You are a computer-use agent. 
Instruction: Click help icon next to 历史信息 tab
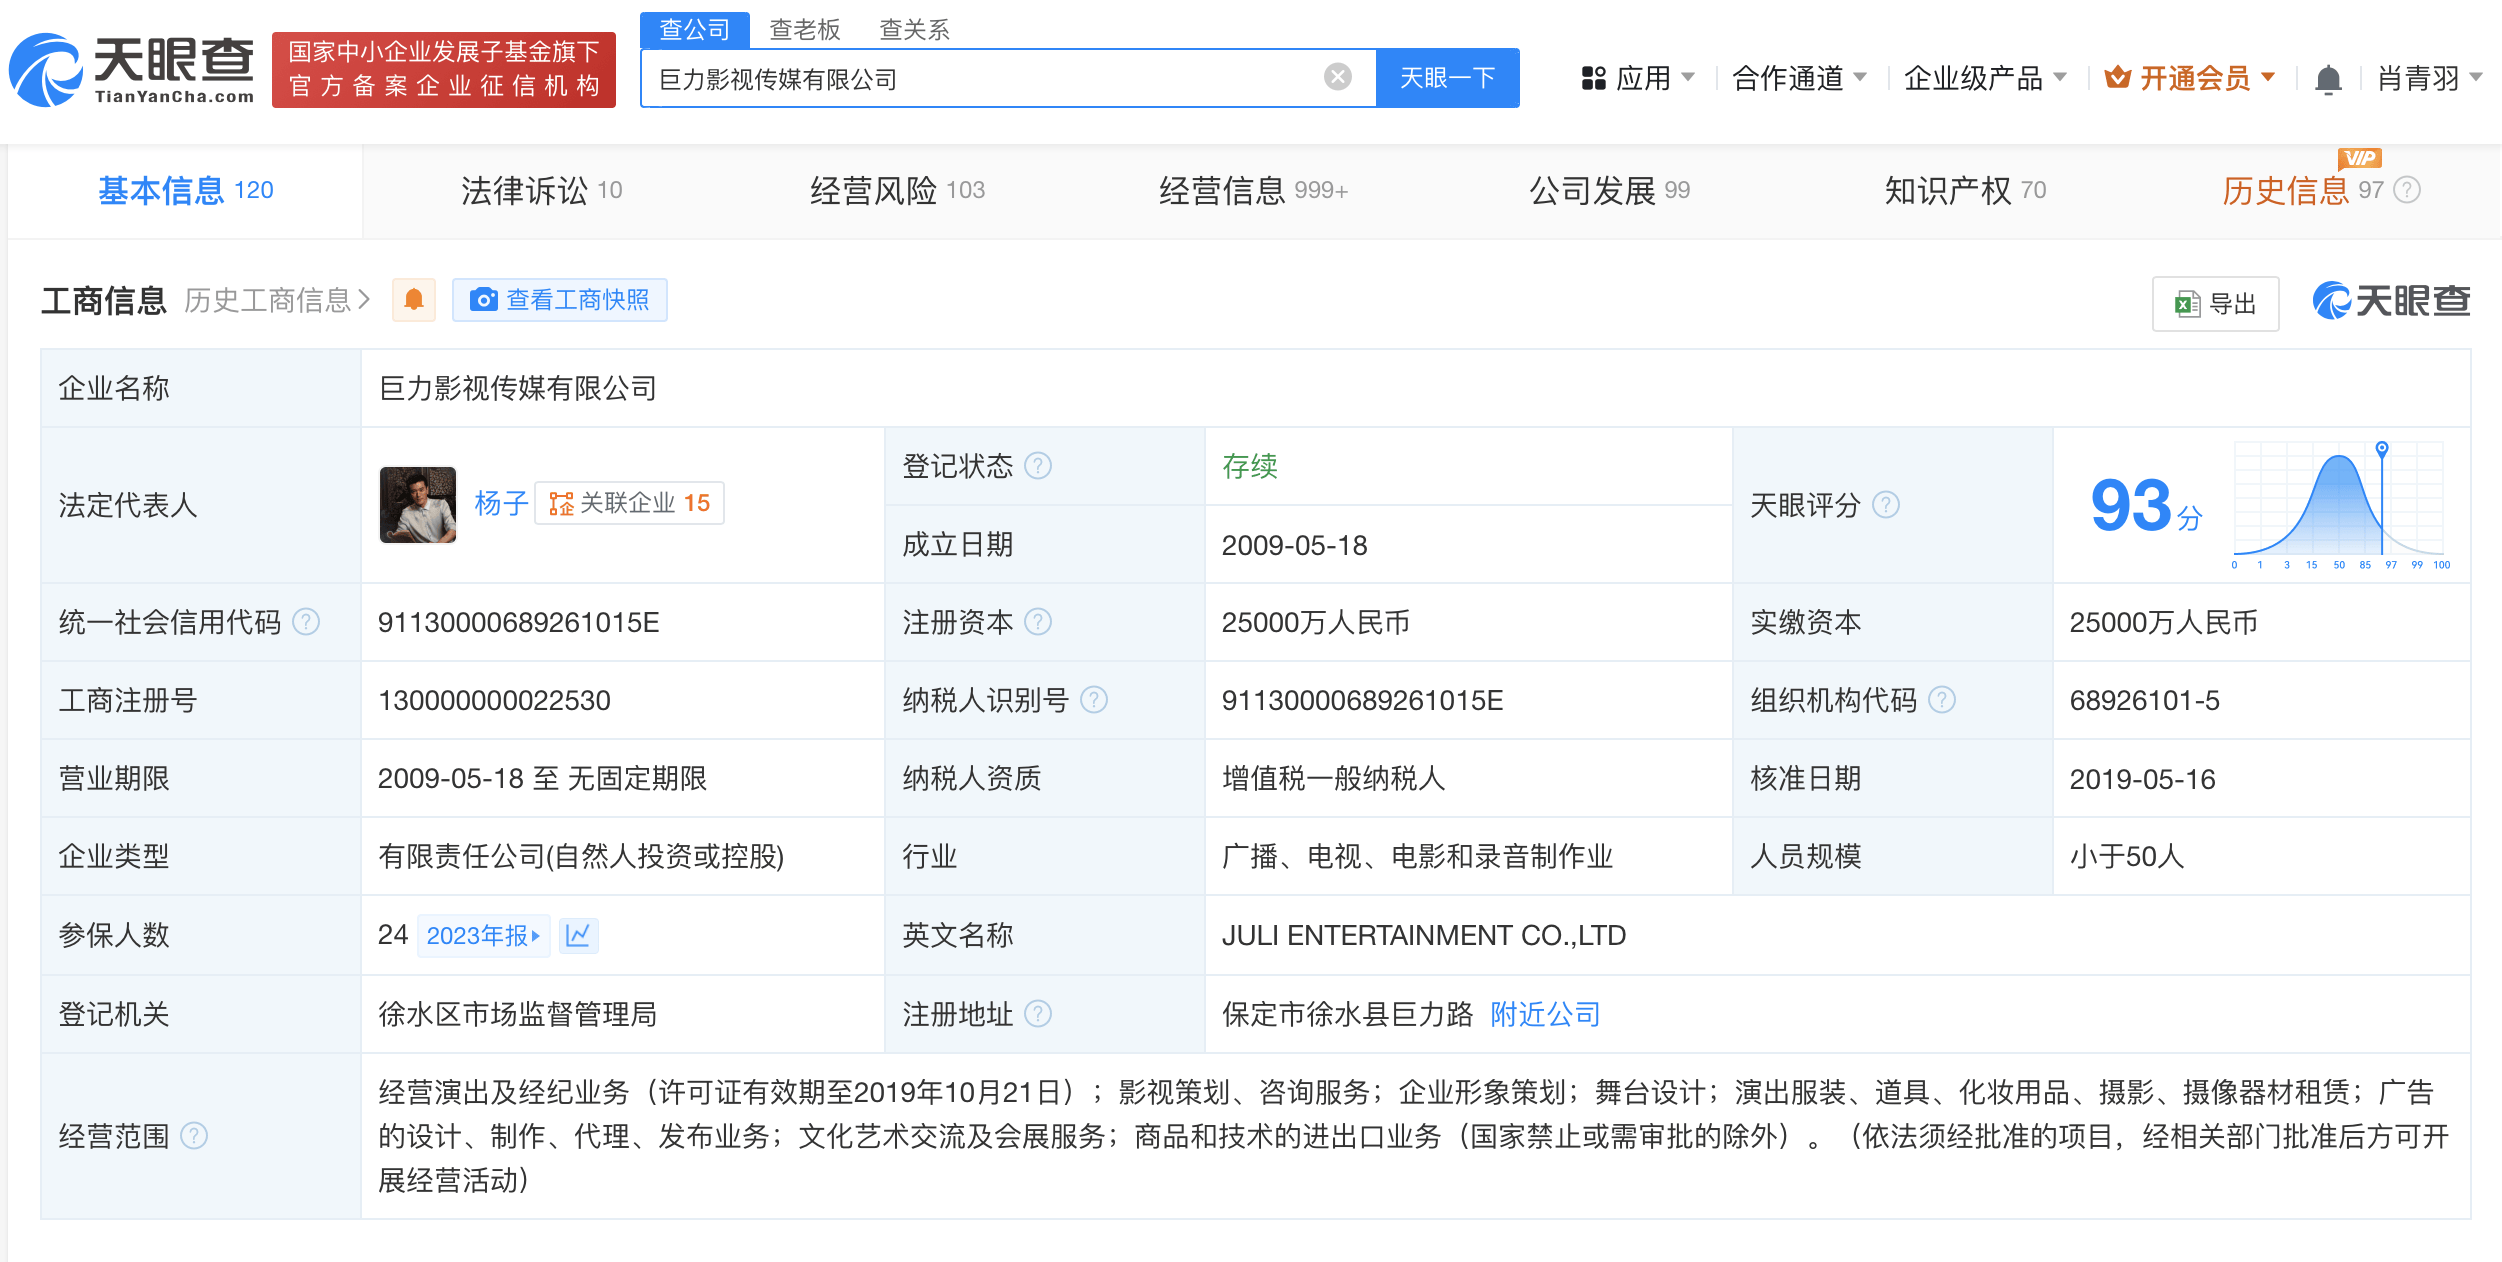click(2408, 190)
